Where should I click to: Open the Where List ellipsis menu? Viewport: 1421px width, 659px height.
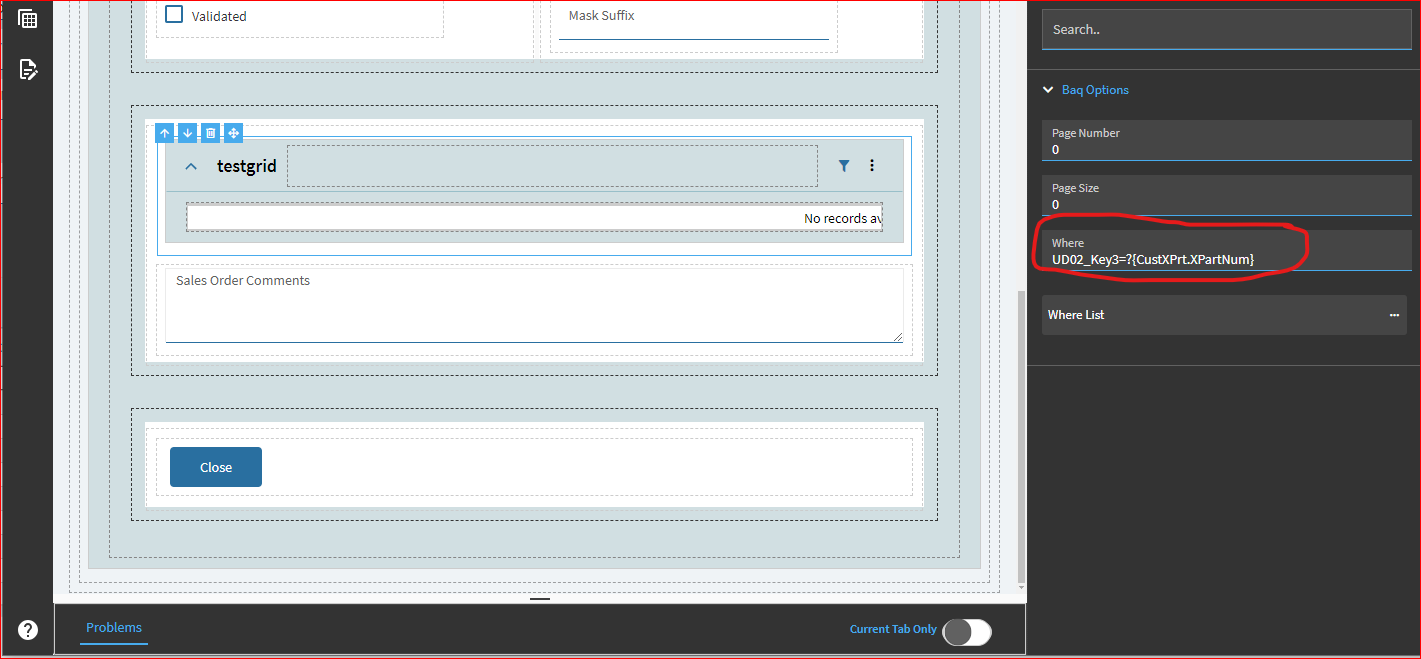click(x=1394, y=315)
